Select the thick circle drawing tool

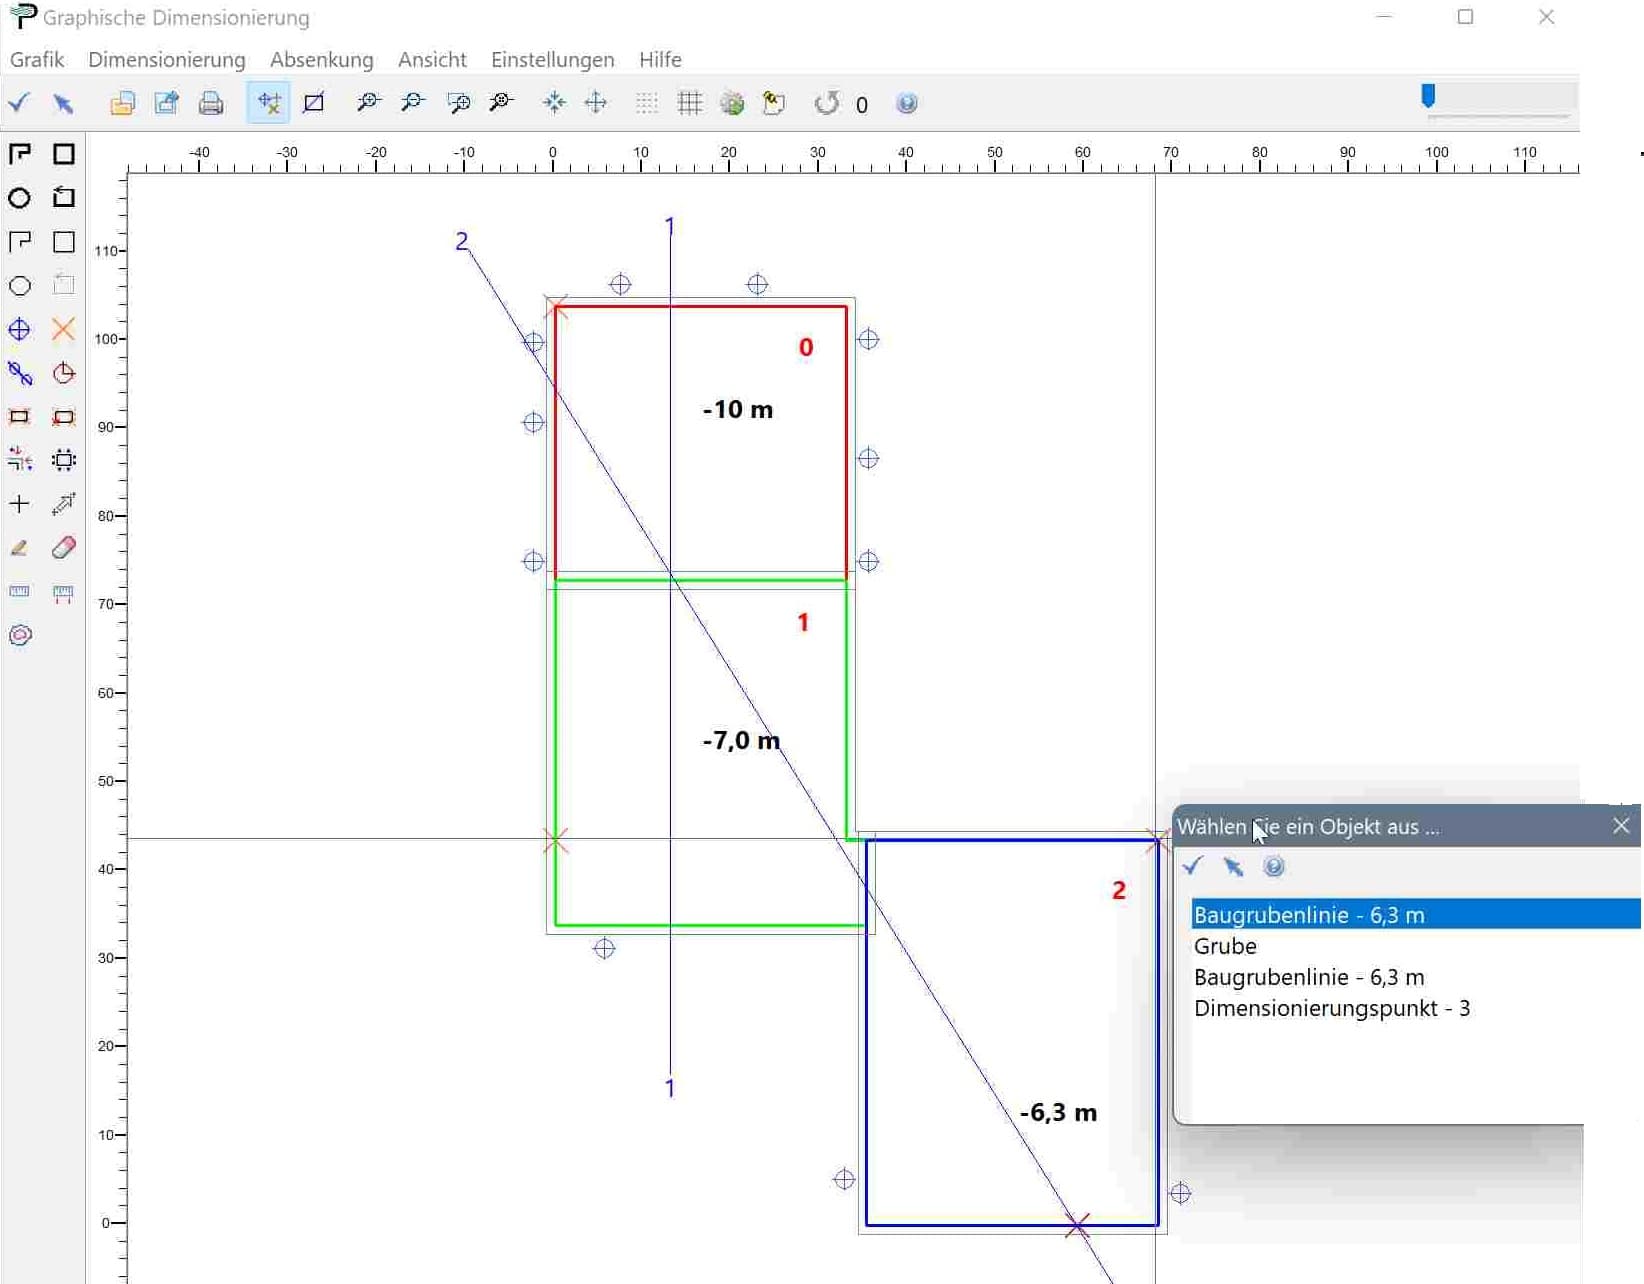[19, 198]
